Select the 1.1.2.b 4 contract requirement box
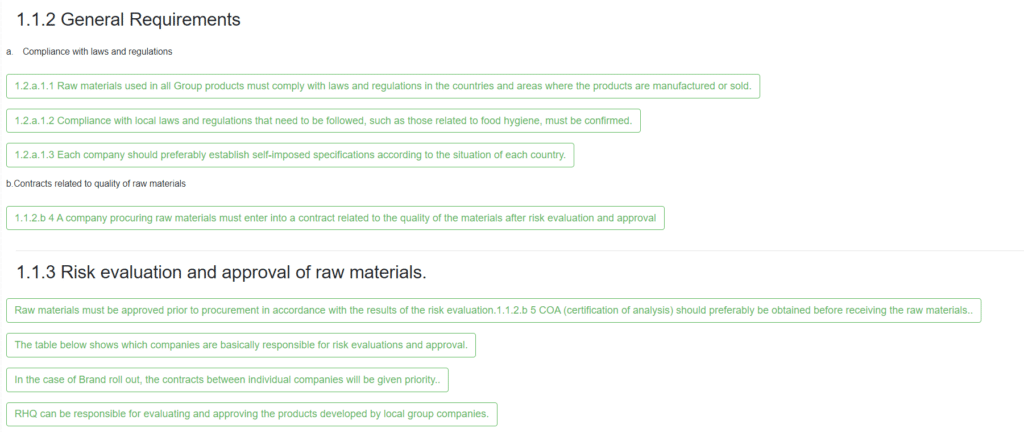 335,218
